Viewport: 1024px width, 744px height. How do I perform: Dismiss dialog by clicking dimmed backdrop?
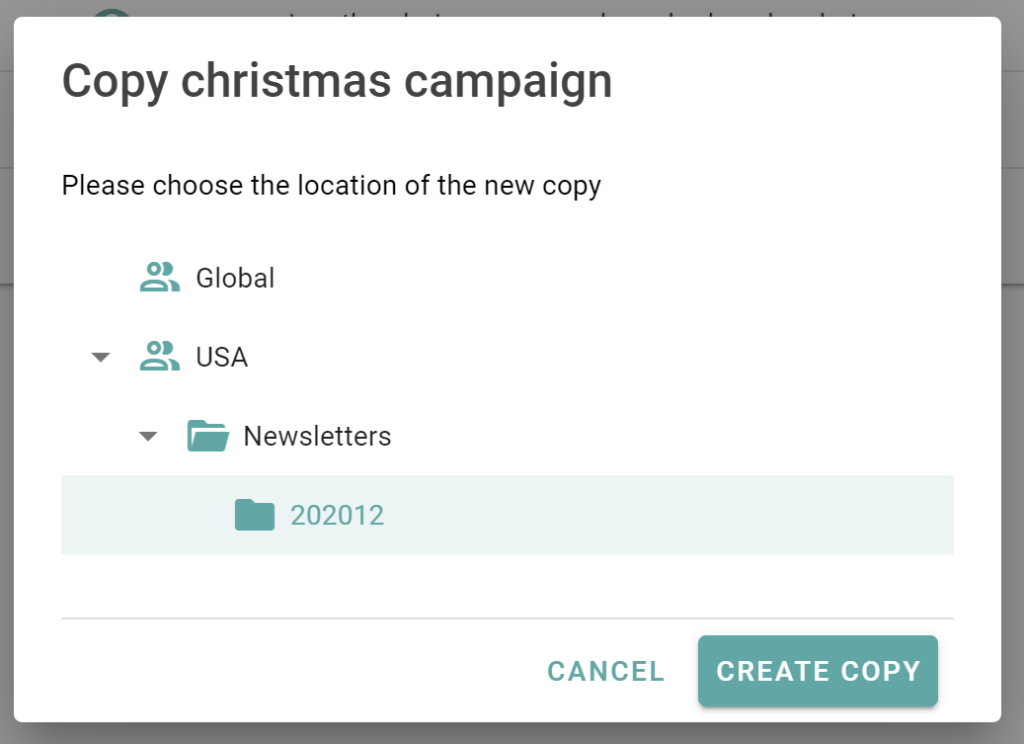click(1013, 392)
